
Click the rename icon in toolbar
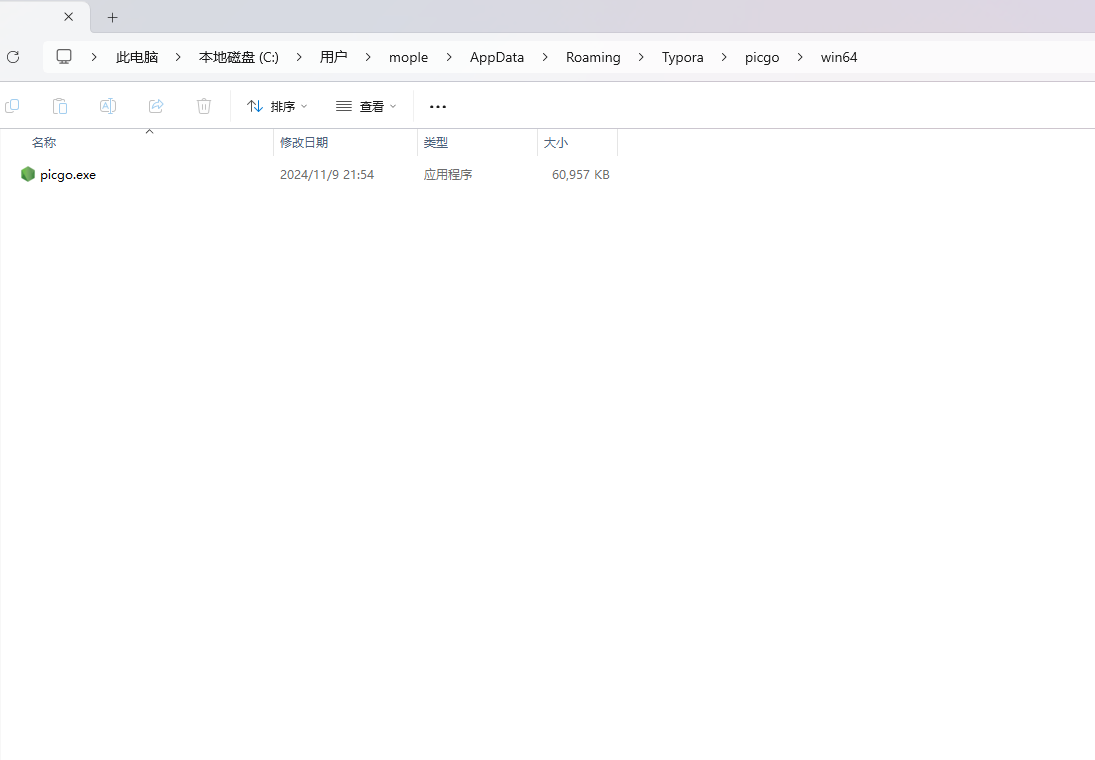pyautogui.click(x=108, y=106)
